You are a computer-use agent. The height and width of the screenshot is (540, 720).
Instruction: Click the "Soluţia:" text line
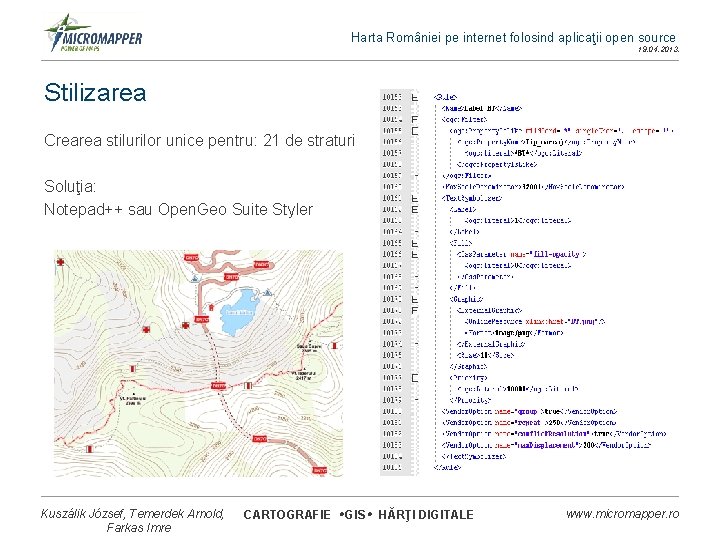coord(70,186)
